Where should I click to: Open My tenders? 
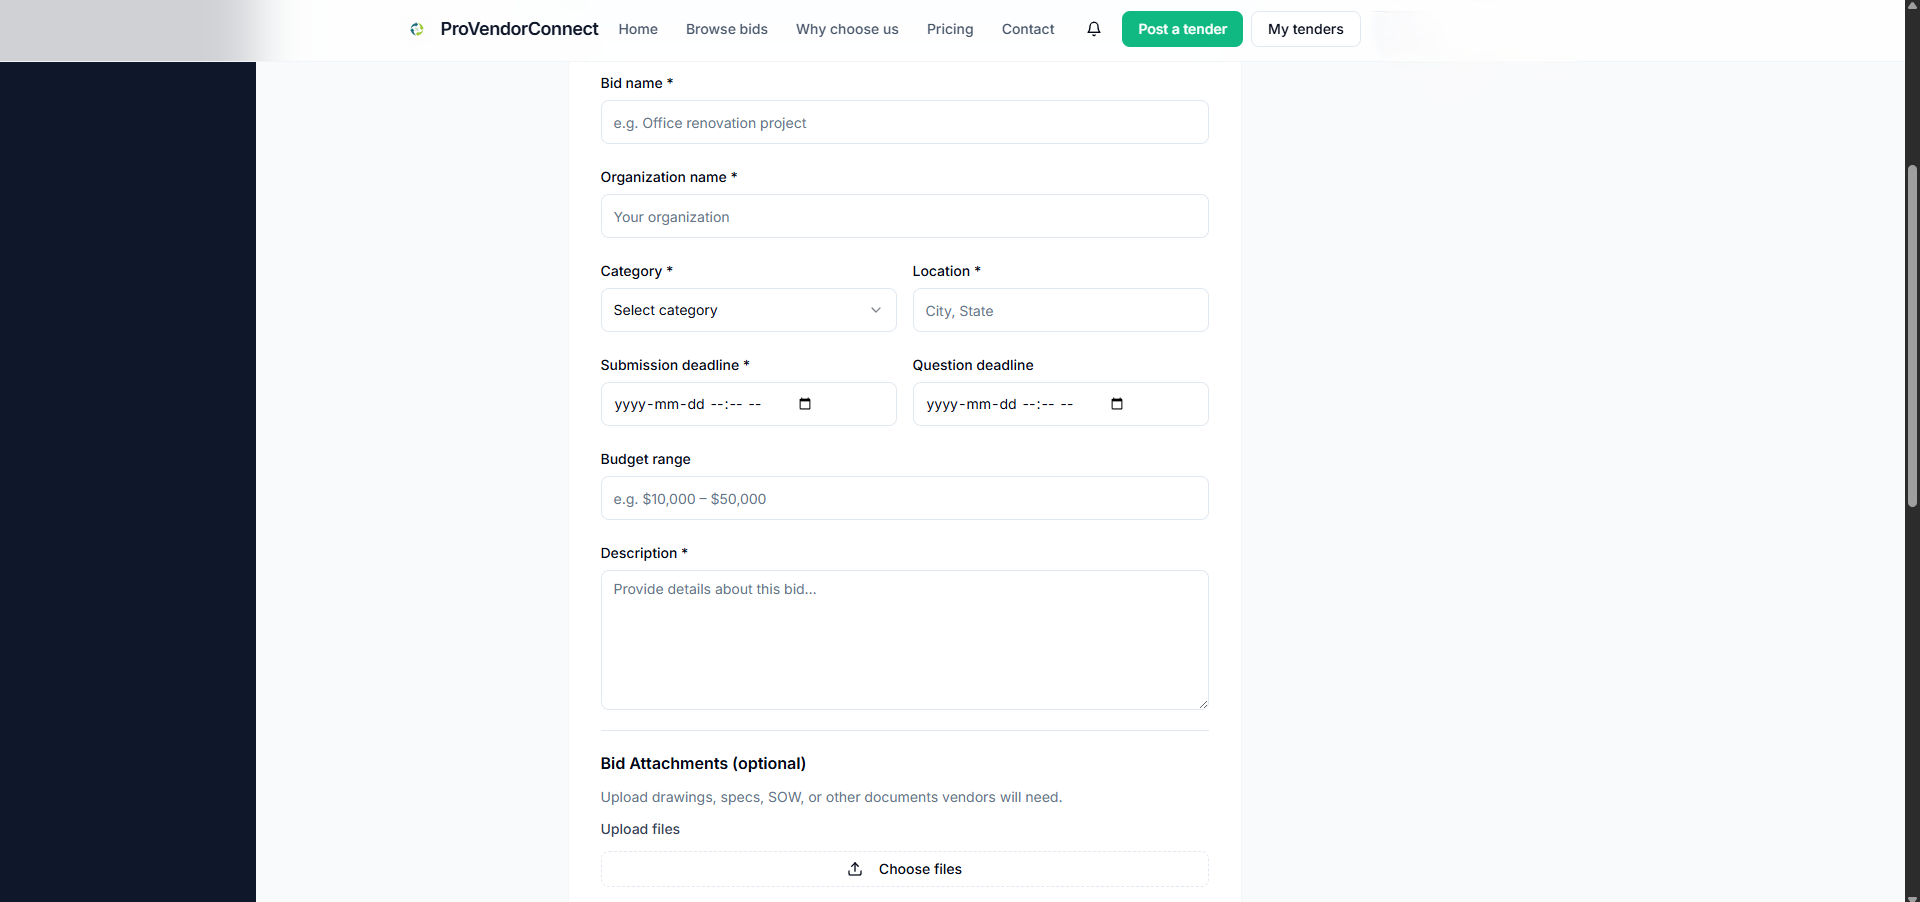point(1305,29)
